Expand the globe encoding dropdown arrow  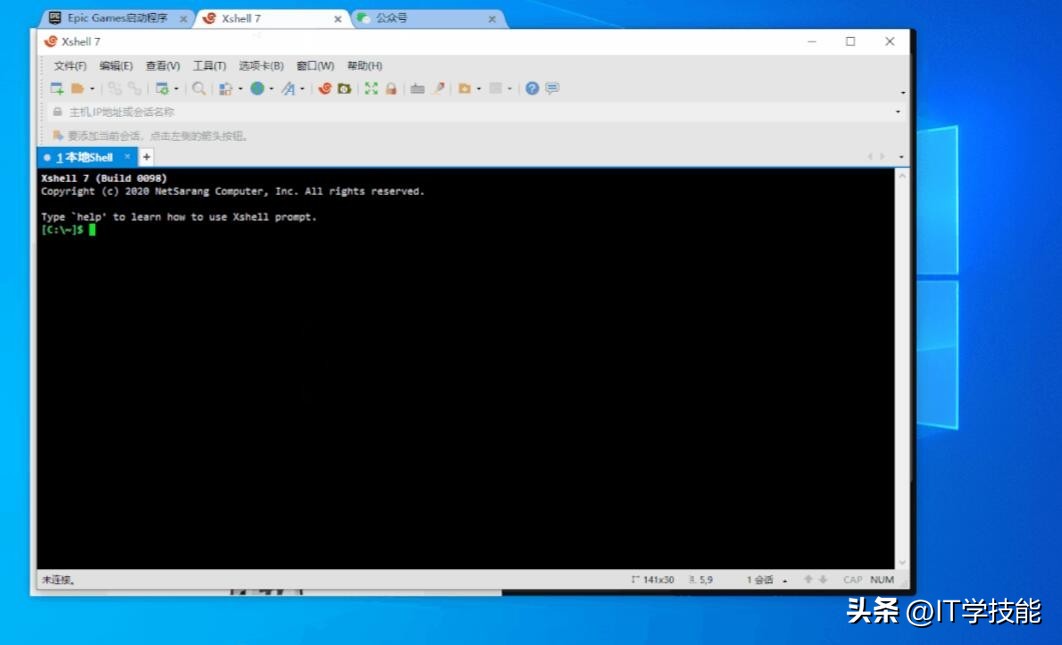(x=272, y=89)
